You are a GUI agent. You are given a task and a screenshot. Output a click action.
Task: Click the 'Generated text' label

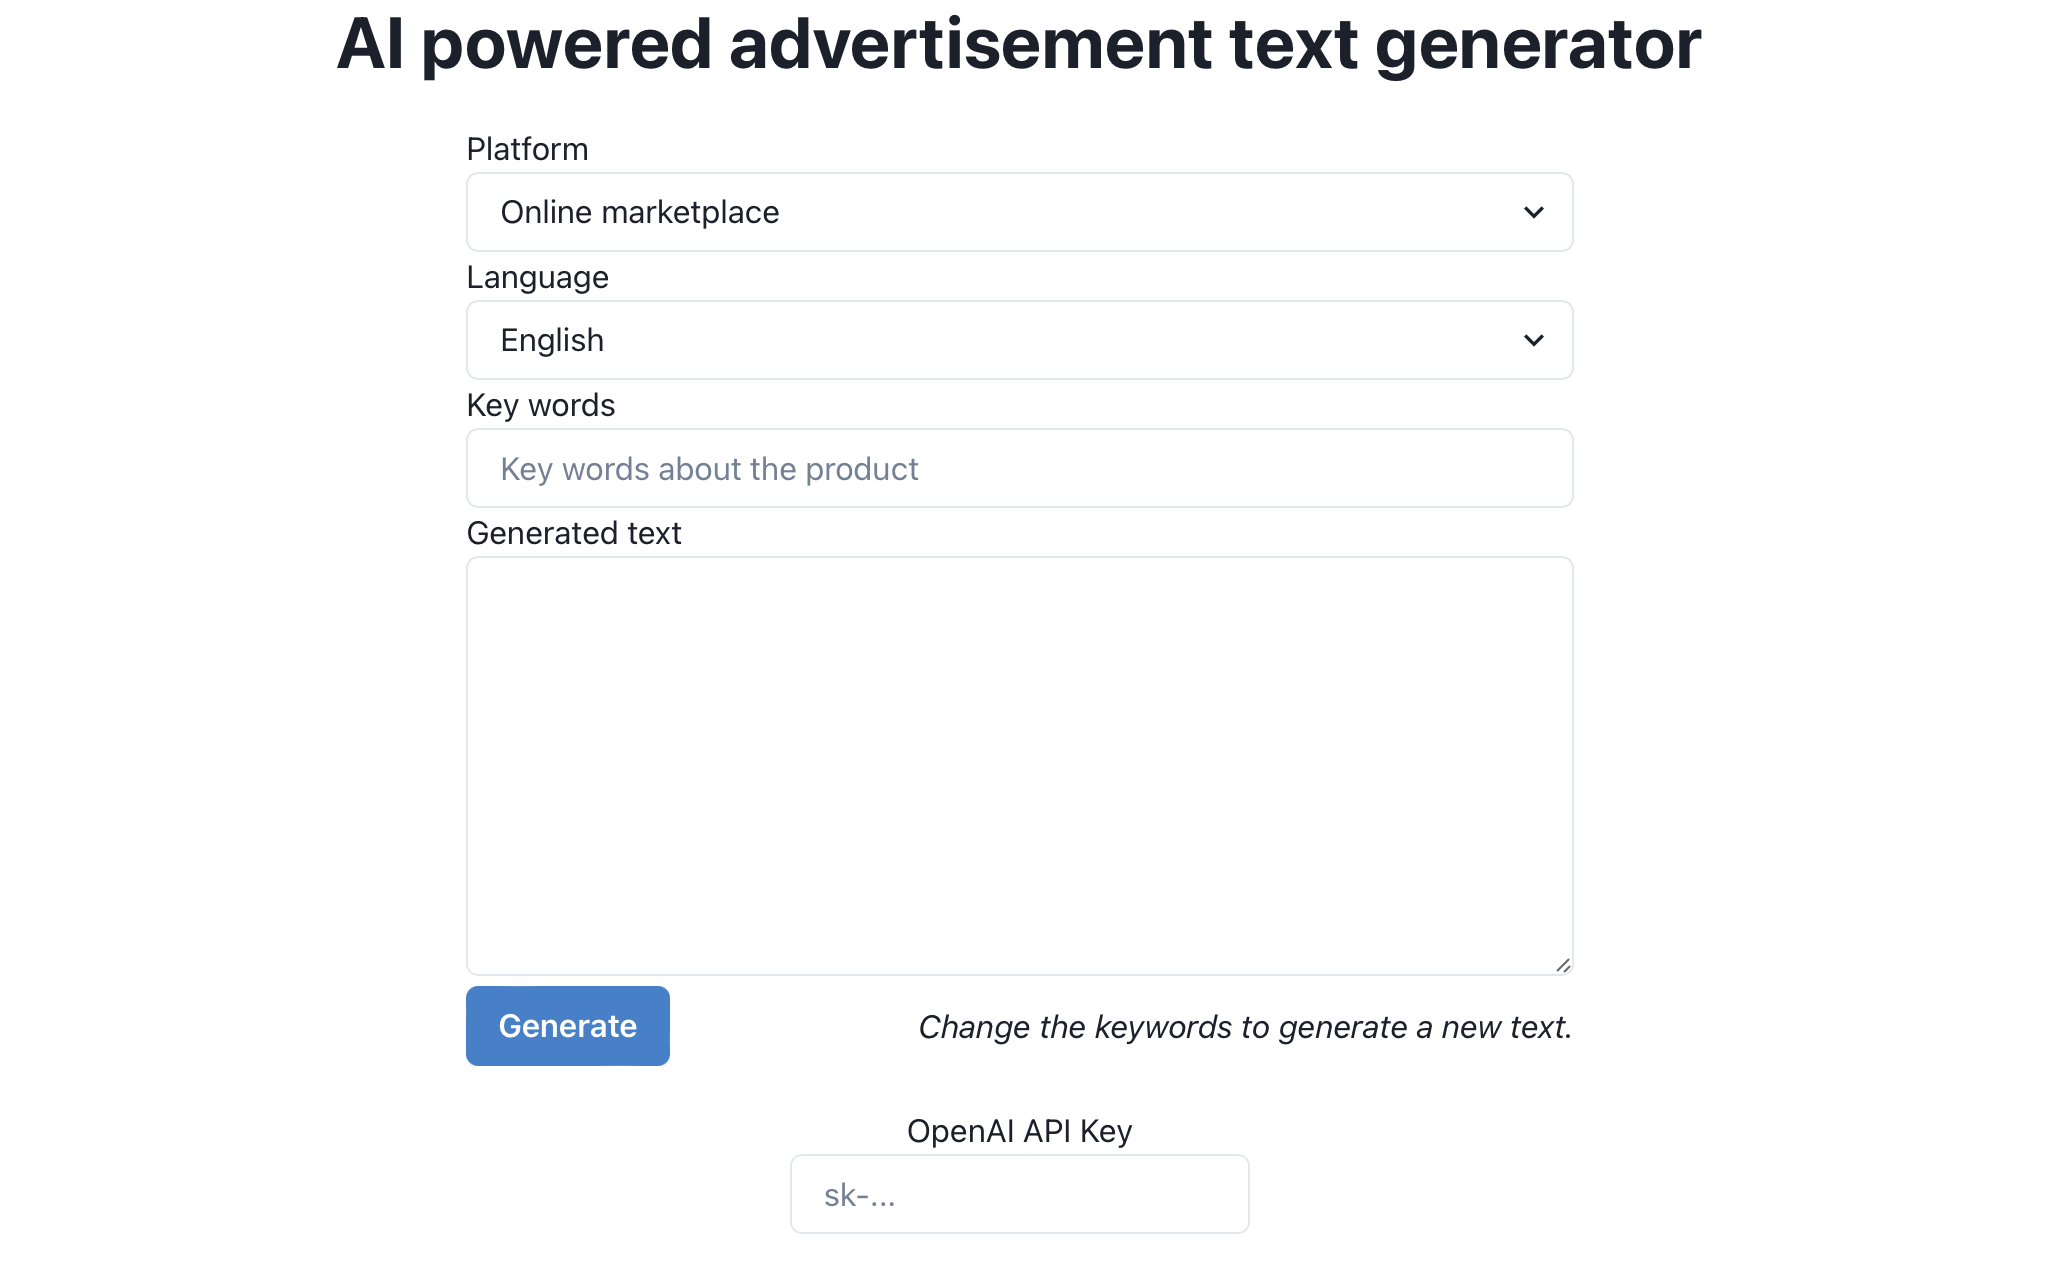574,533
